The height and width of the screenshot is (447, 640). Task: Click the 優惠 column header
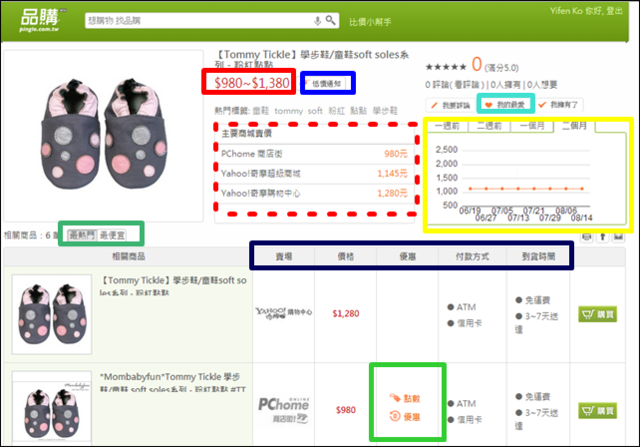tap(407, 256)
